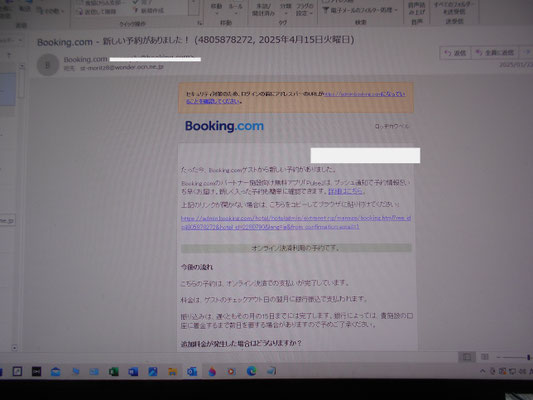The image size is (533, 400).
Task: Click the zoom out minus button
Action: click(x=498, y=357)
